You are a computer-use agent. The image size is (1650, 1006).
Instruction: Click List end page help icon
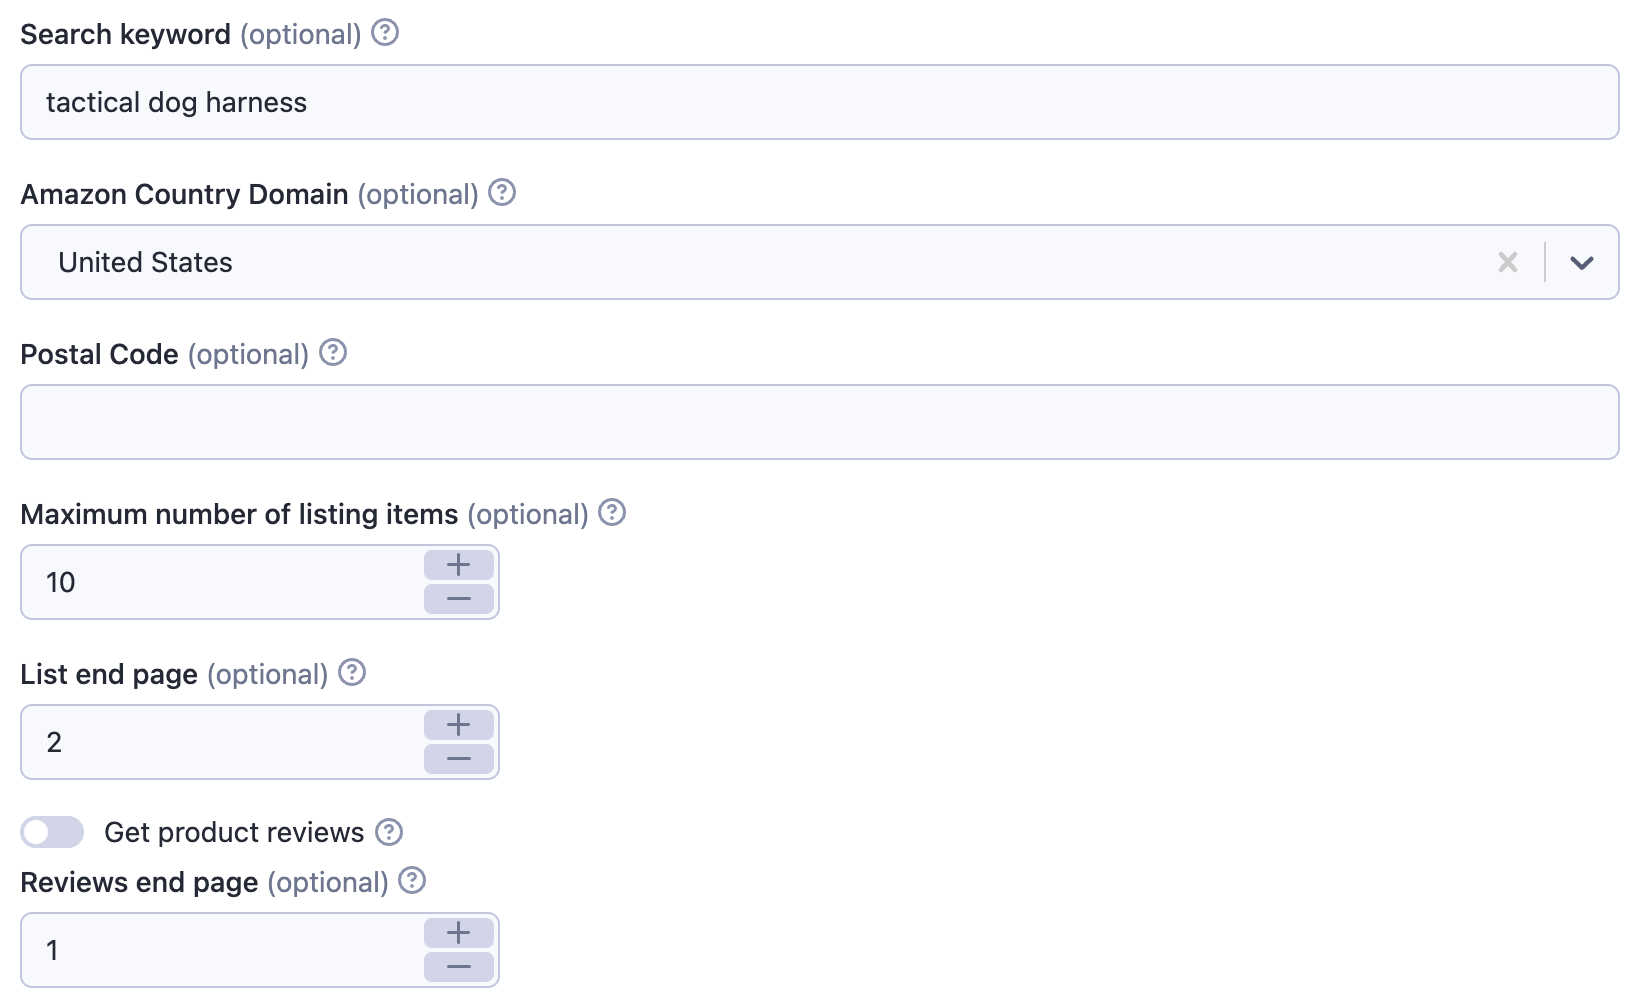352,672
